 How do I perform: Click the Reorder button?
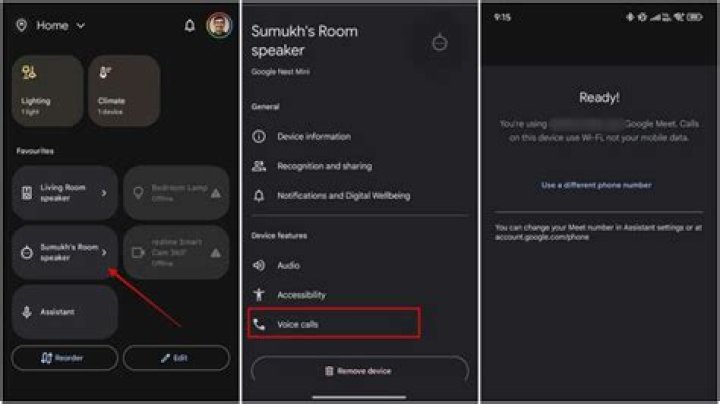point(65,358)
